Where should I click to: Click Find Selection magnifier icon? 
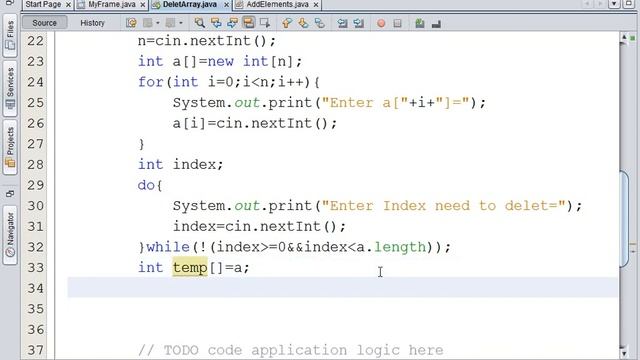[200, 23]
